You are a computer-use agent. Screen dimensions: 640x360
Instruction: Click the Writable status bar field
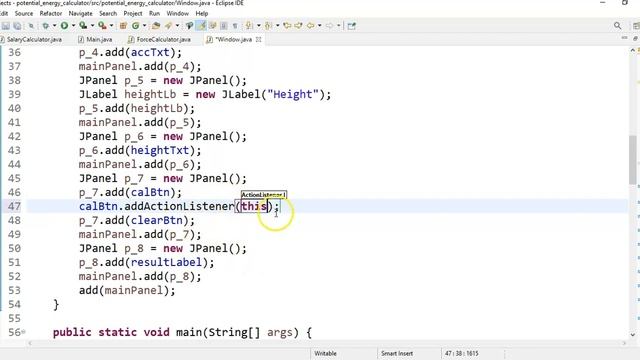pos(325,353)
